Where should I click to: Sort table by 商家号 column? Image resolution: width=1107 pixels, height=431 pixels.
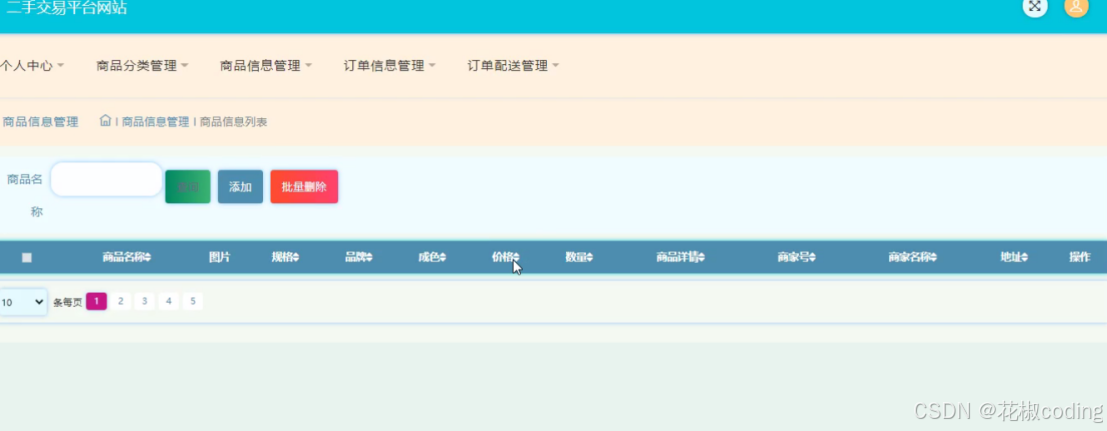point(796,257)
